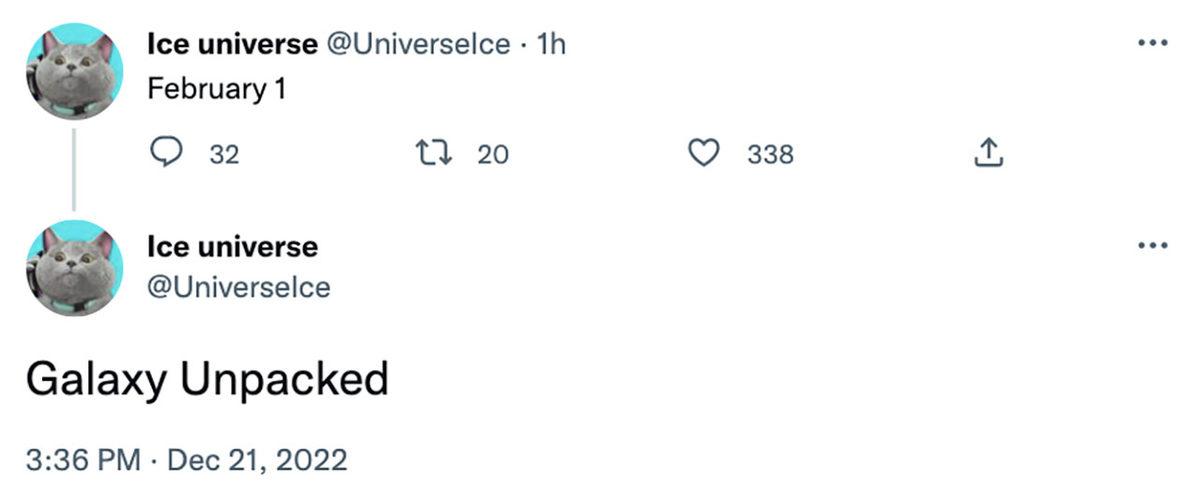Screen dimensions: 1200x492
Task: Click the reply speech bubble icon
Action: (x=166, y=153)
